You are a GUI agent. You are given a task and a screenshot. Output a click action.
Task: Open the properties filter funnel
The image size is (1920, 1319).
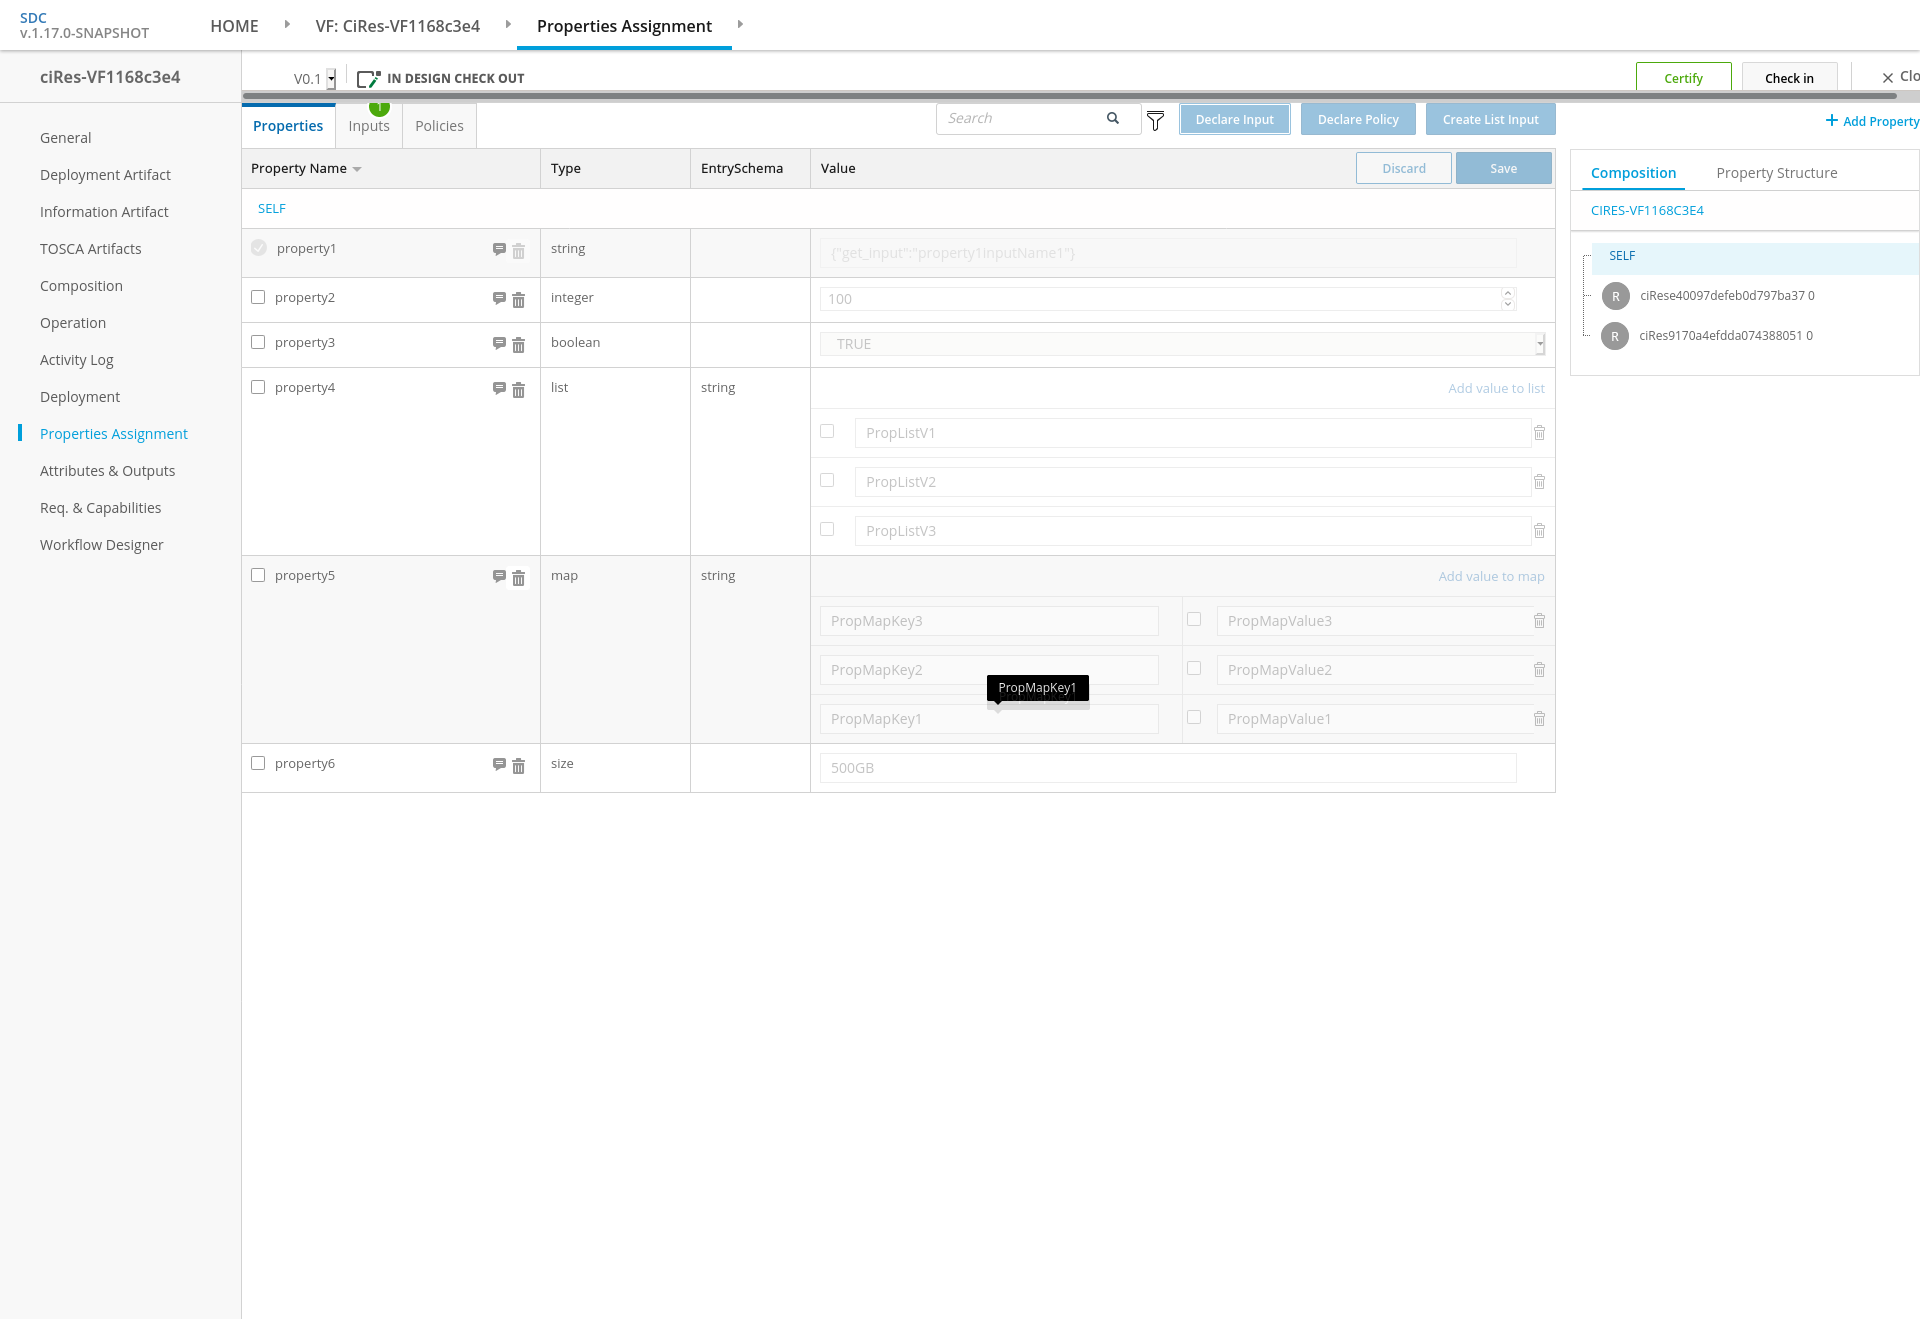point(1155,121)
